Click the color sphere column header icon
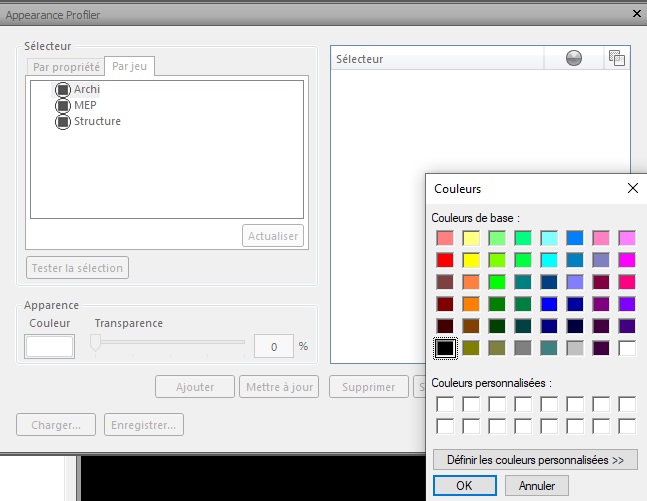647x501 pixels. [574, 59]
